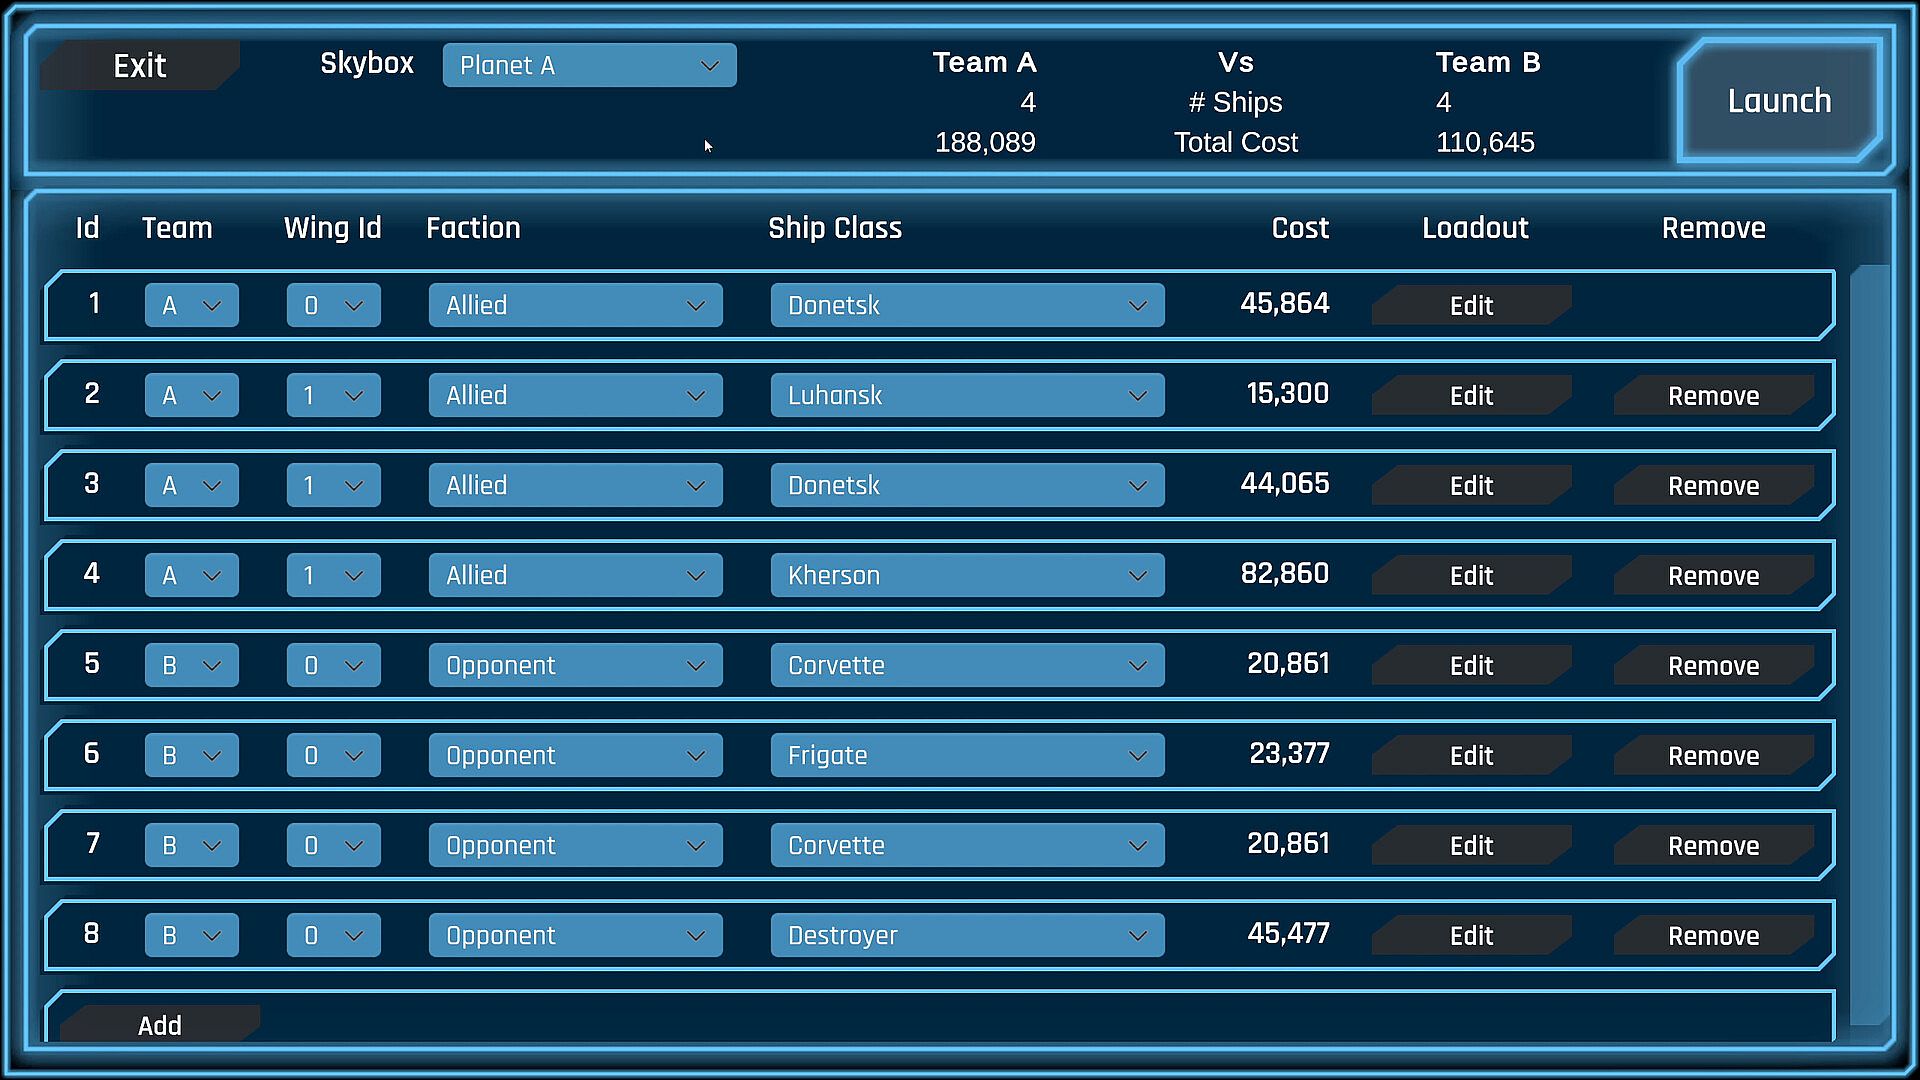Change team for ship 7

(x=191, y=845)
